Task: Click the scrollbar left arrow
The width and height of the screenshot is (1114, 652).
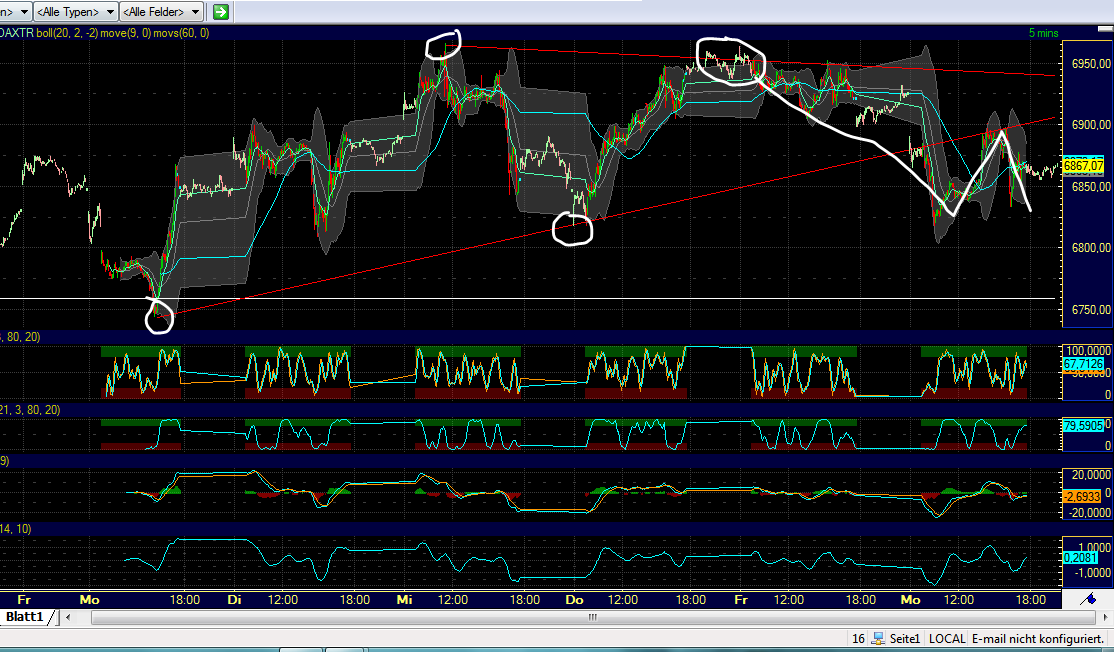Action: click(68, 617)
